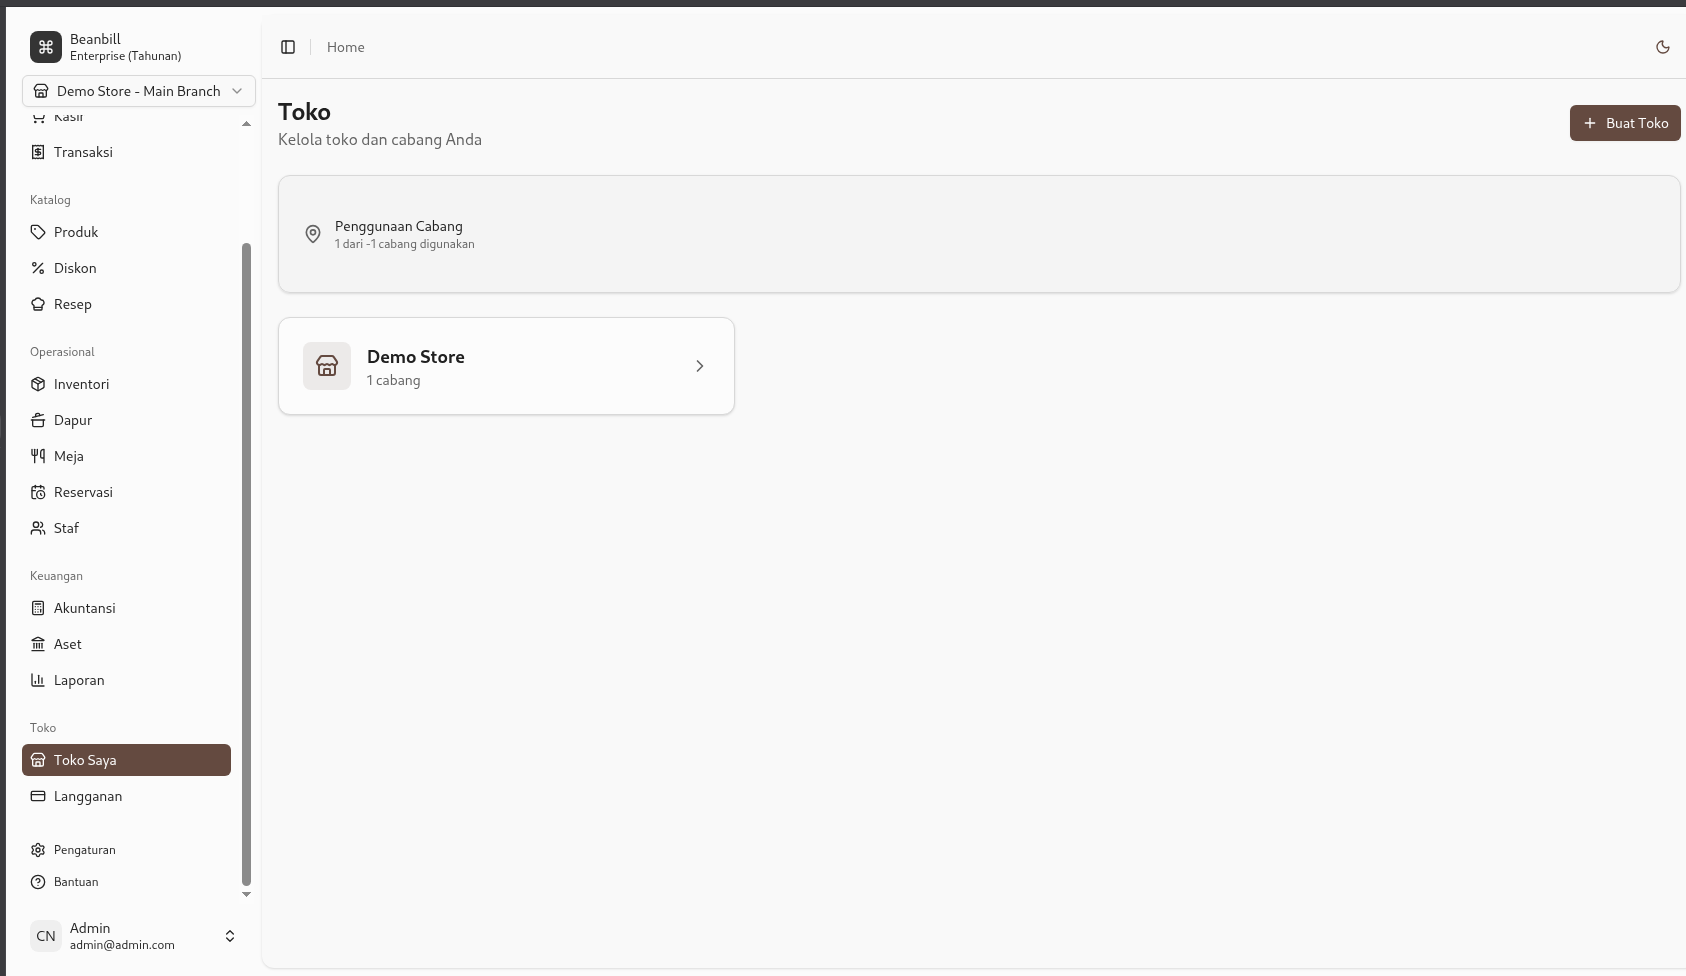Open the Laporan menu item
This screenshot has height=976, width=1686.
tap(79, 680)
